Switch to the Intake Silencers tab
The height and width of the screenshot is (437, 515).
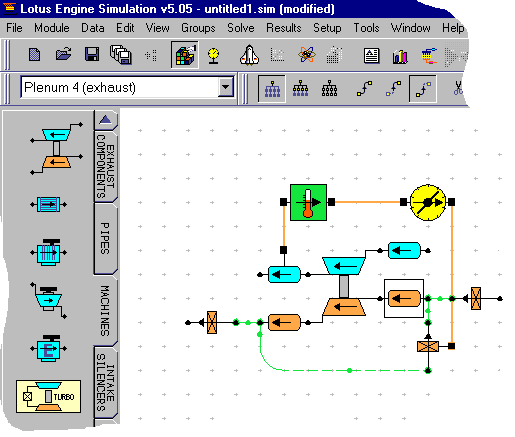[x=105, y=382]
